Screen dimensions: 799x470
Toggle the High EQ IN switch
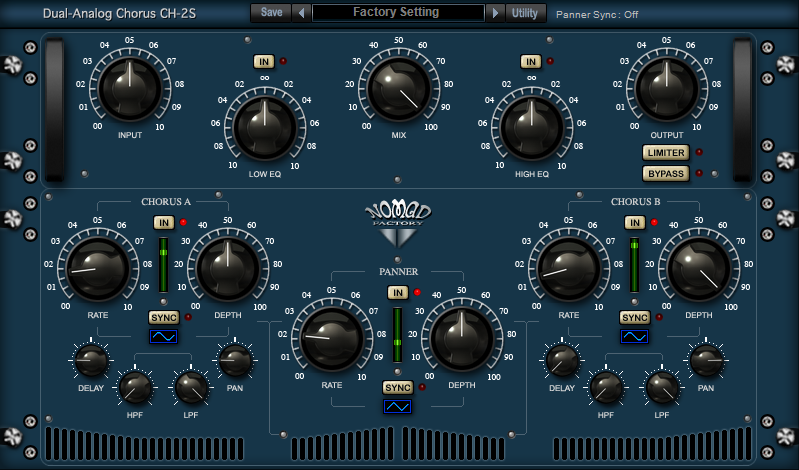[x=531, y=62]
